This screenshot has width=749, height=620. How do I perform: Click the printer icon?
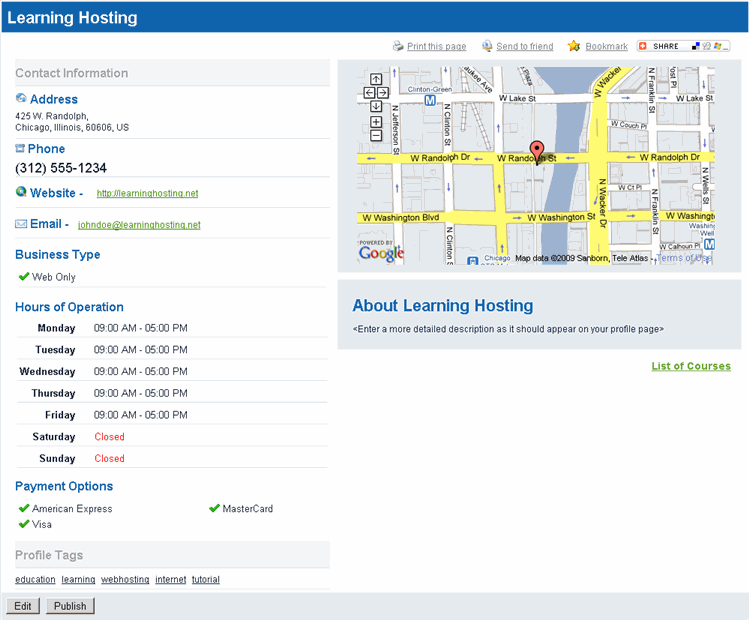[398, 46]
